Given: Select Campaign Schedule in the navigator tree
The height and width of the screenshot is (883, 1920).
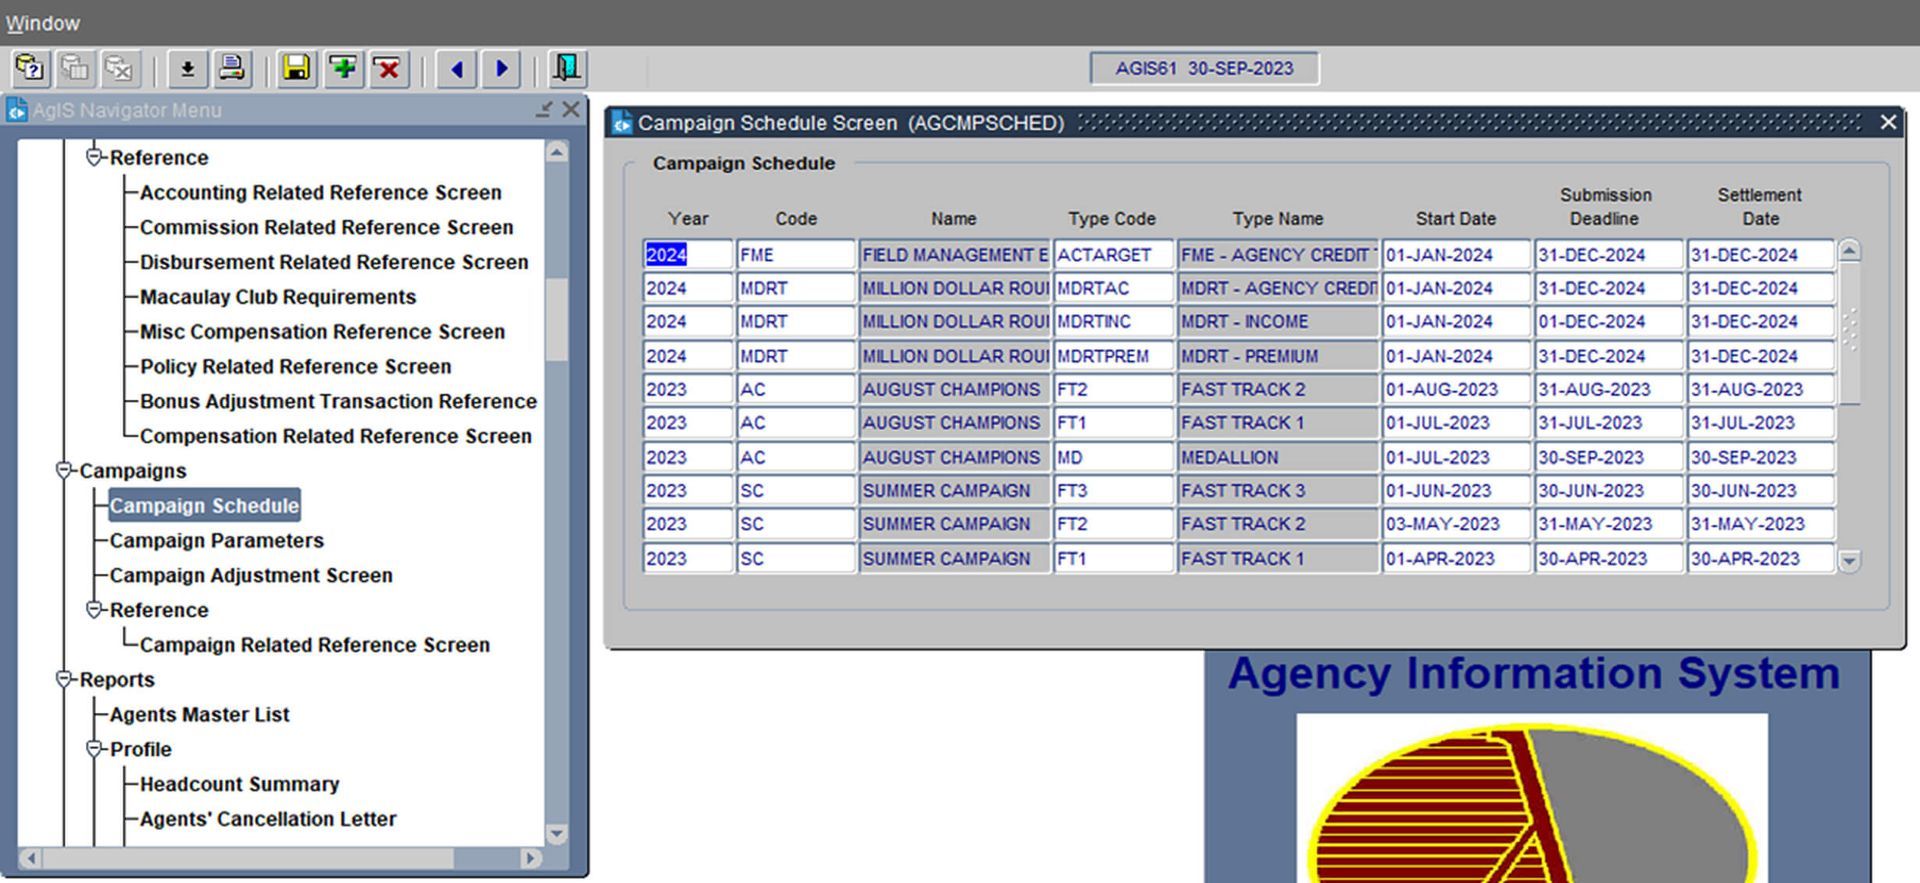Looking at the screenshot, I should coord(204,505).
